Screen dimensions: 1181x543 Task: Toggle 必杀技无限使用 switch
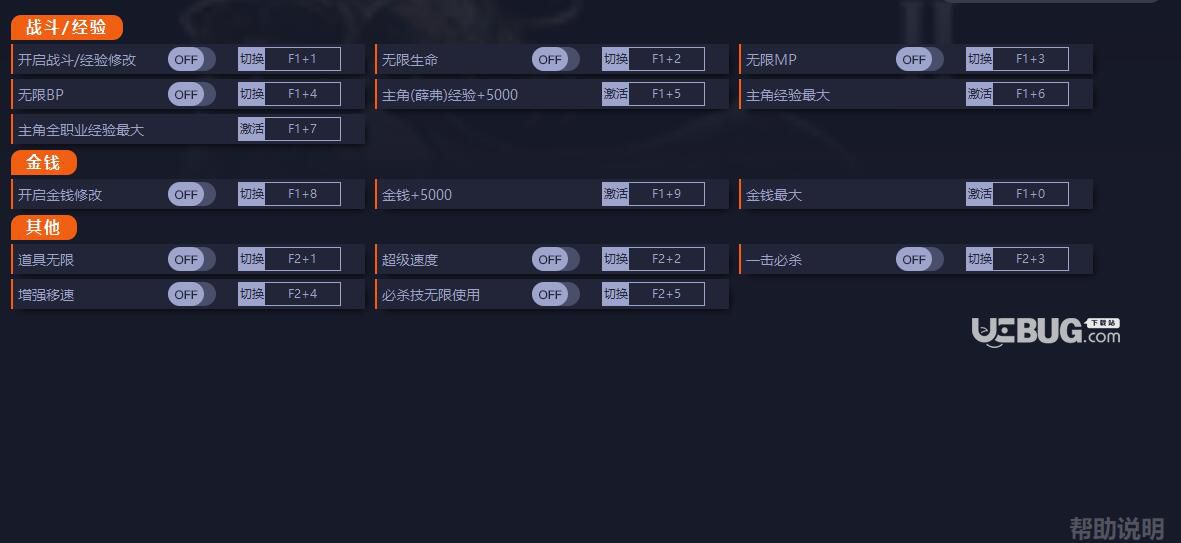(555, 294)
